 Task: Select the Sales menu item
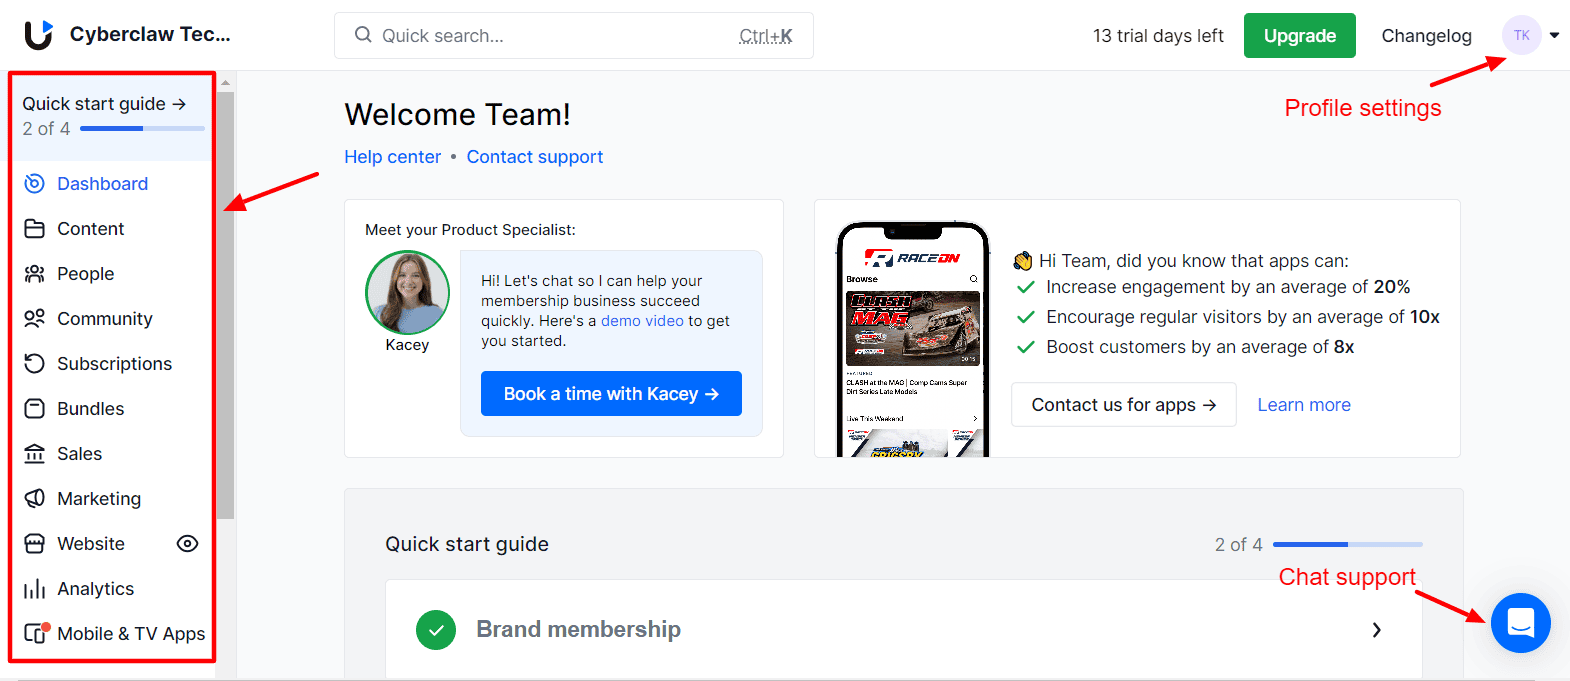pos(79,454)
